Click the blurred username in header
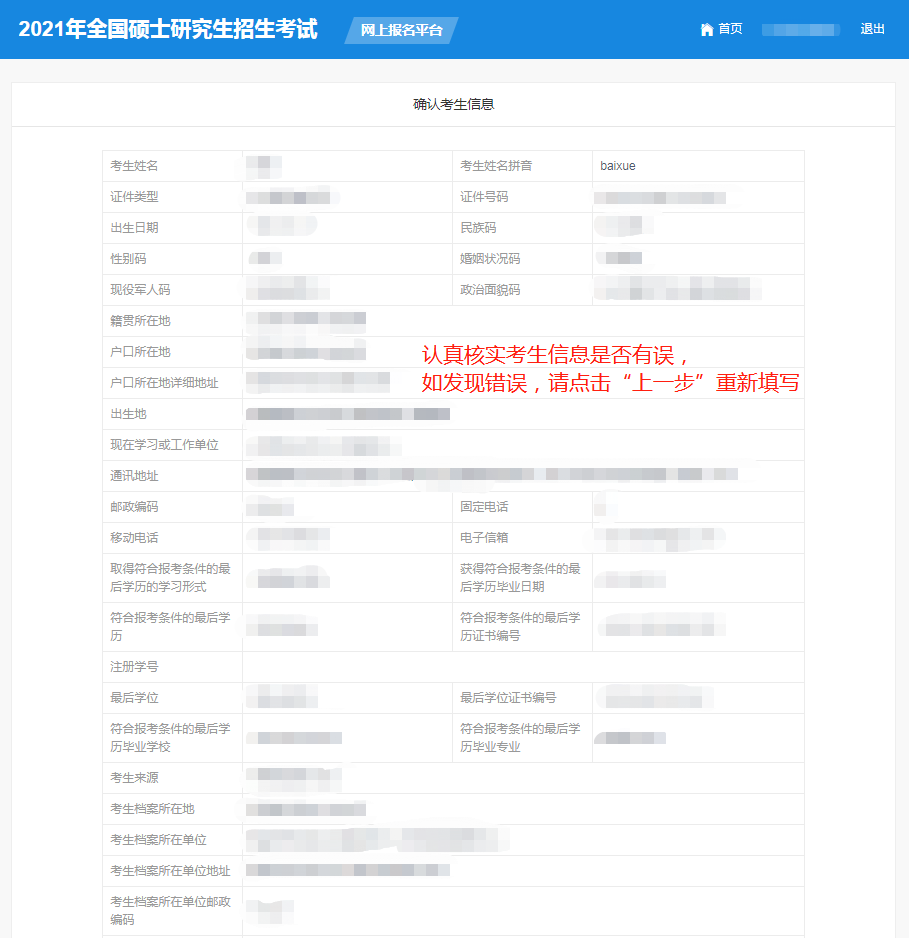 800,29
